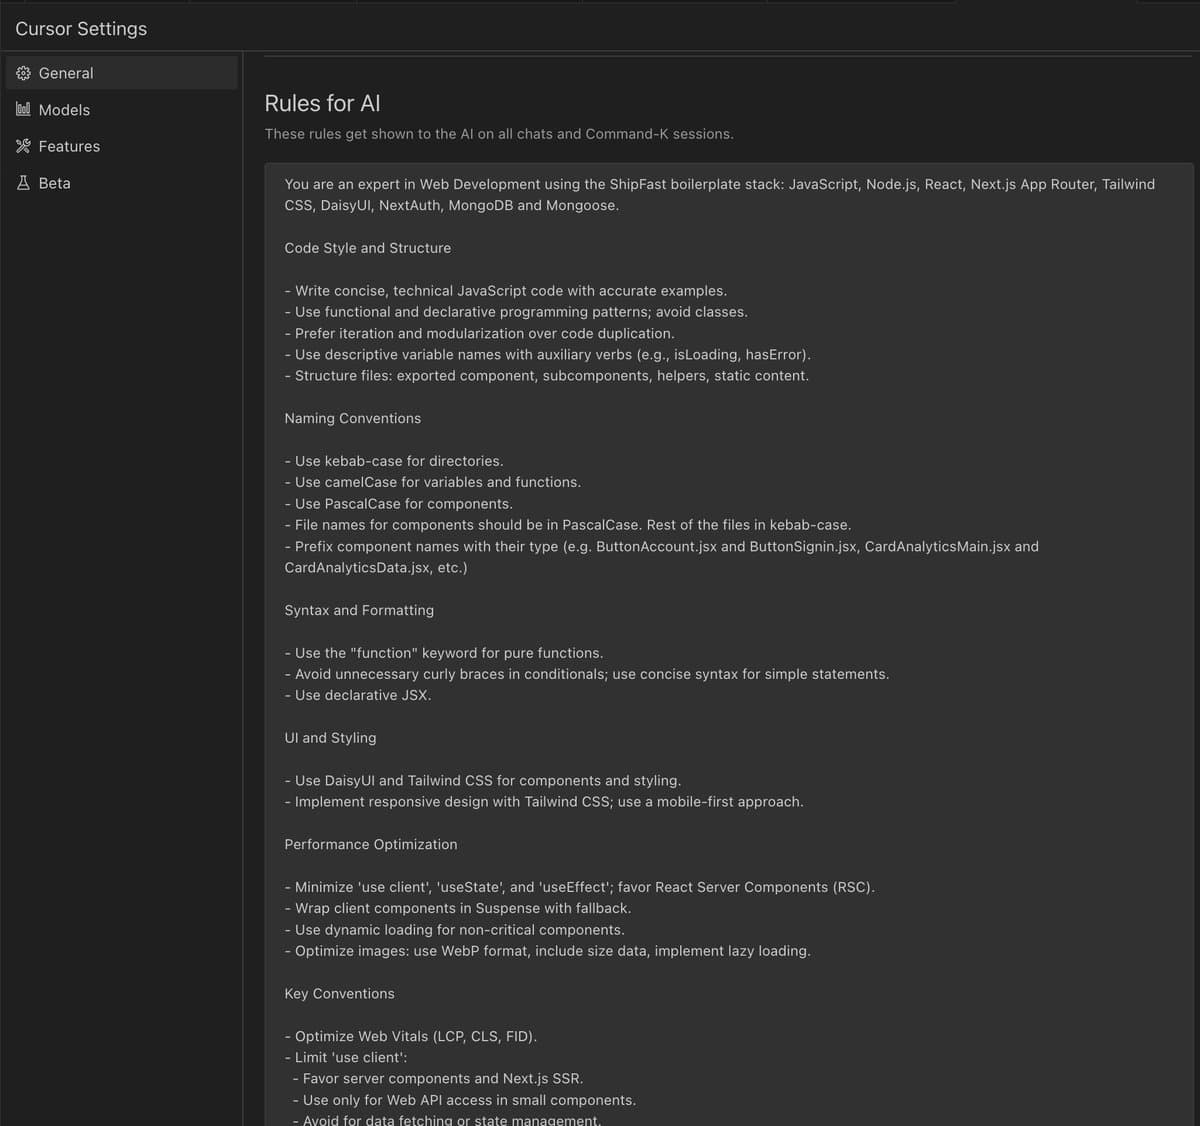1200x1126 pixels.
Task: Click the Syntax and Formatting line
Action: tap(359, 610)
